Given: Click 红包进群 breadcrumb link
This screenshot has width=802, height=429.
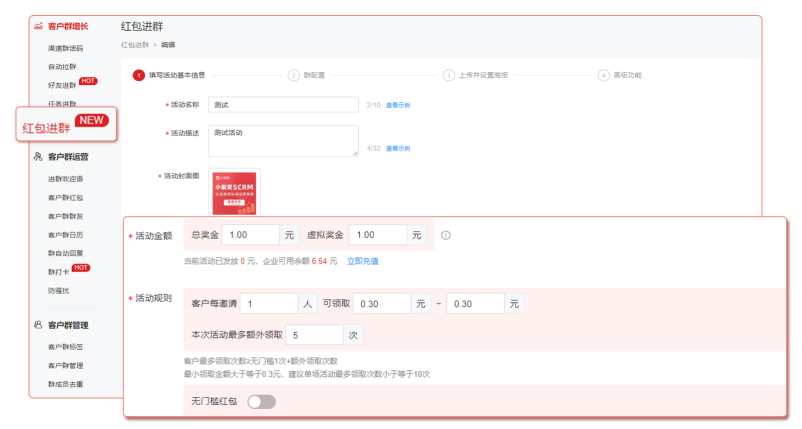Looking at the screenshot, I should pyautogui.click(x=134, y=45).
